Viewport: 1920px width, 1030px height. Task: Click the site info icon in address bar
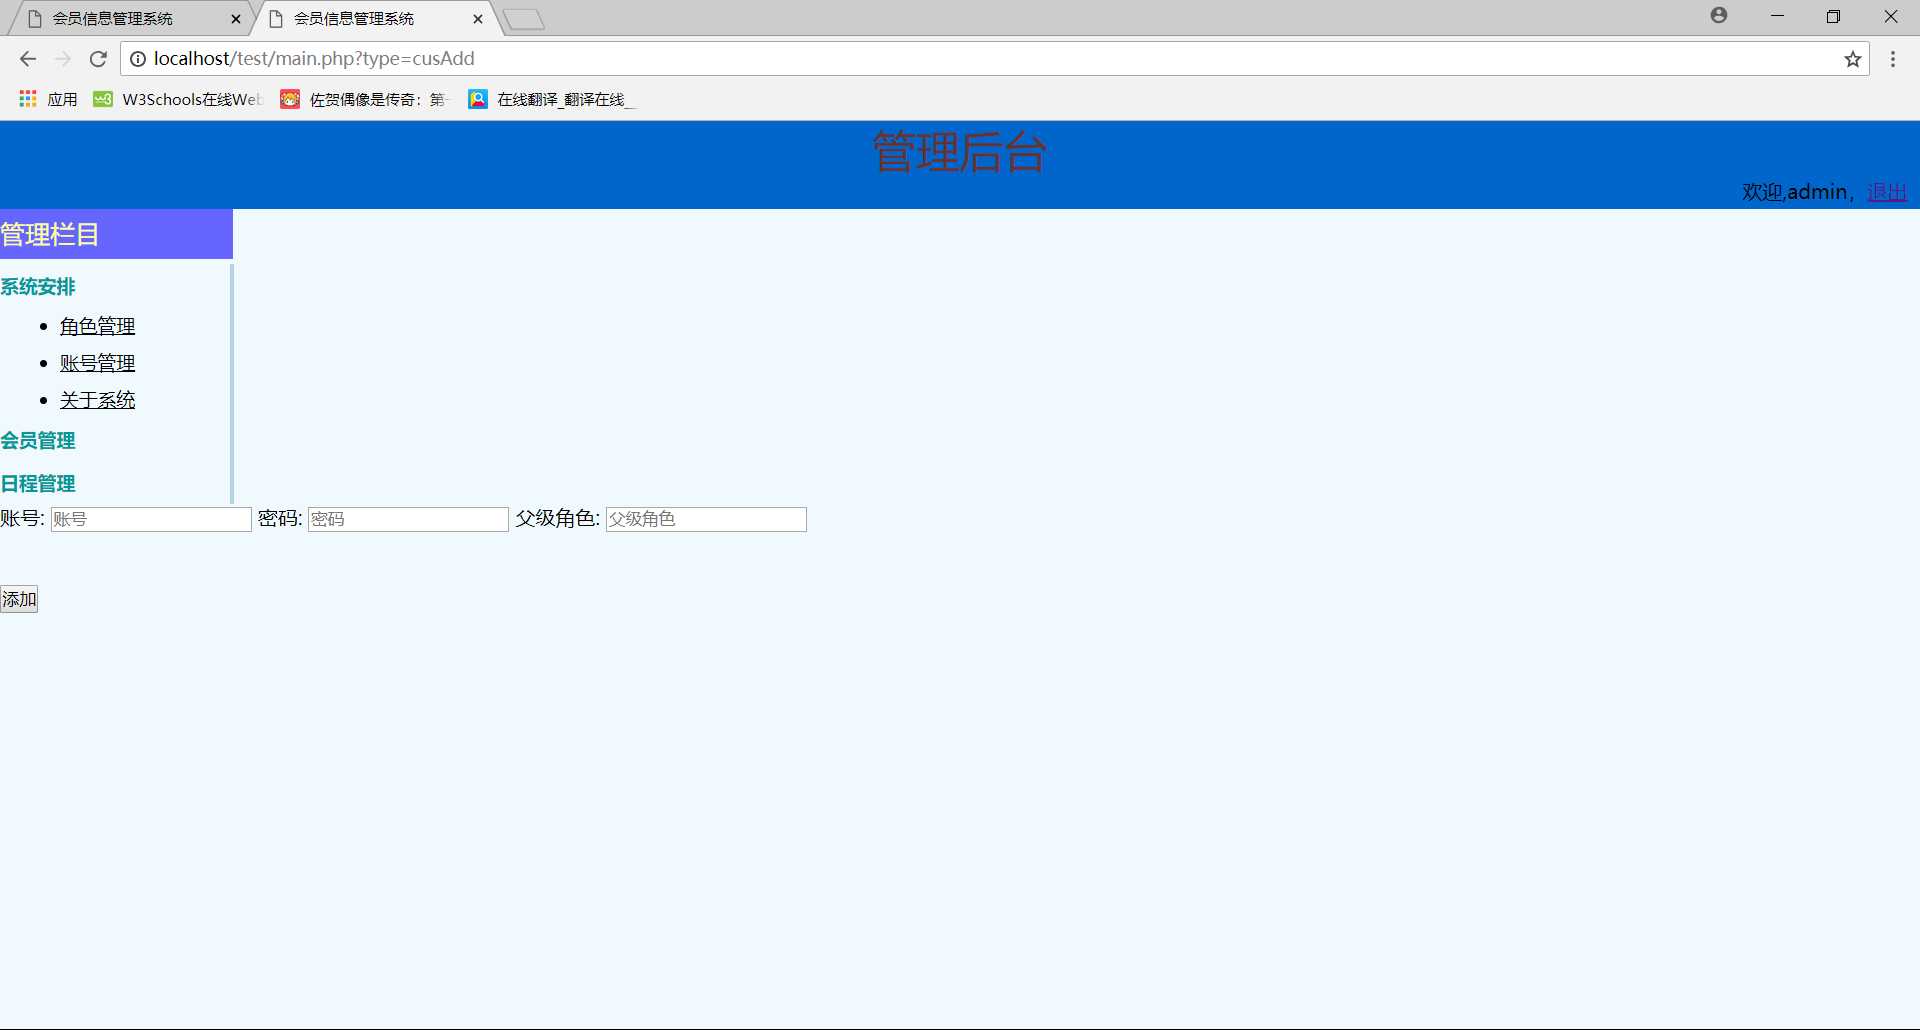[x=138, y=59]
